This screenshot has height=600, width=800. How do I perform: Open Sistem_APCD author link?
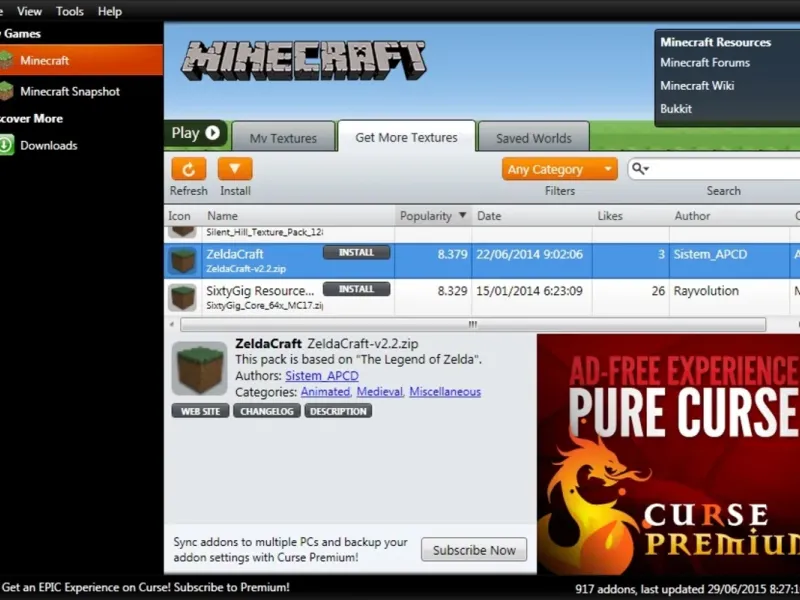tap(322, 376)
